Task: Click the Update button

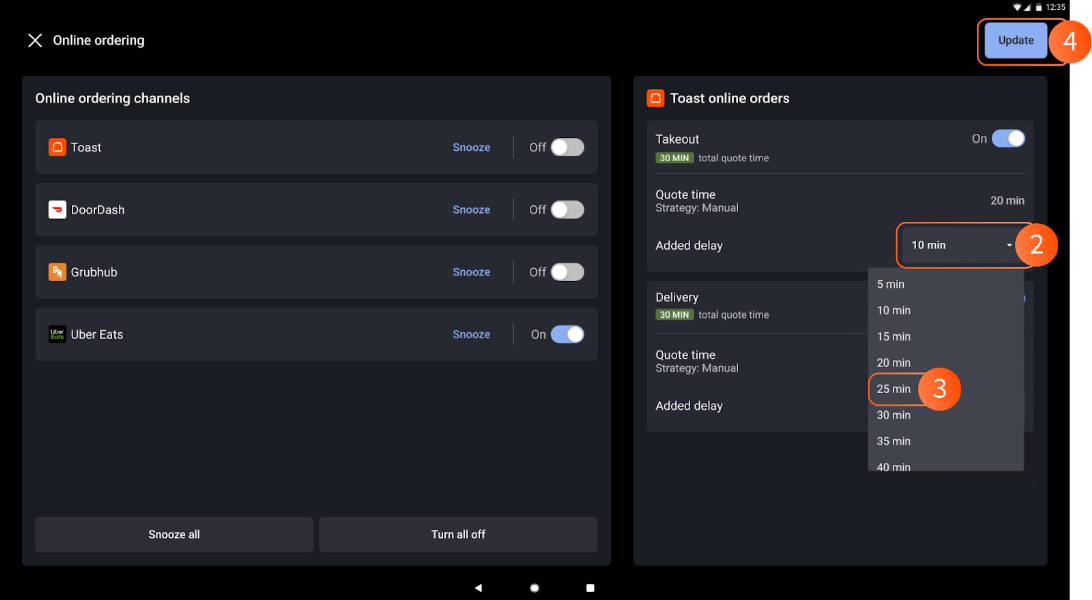Action: pyautogui.click(x=1016, y=41)
